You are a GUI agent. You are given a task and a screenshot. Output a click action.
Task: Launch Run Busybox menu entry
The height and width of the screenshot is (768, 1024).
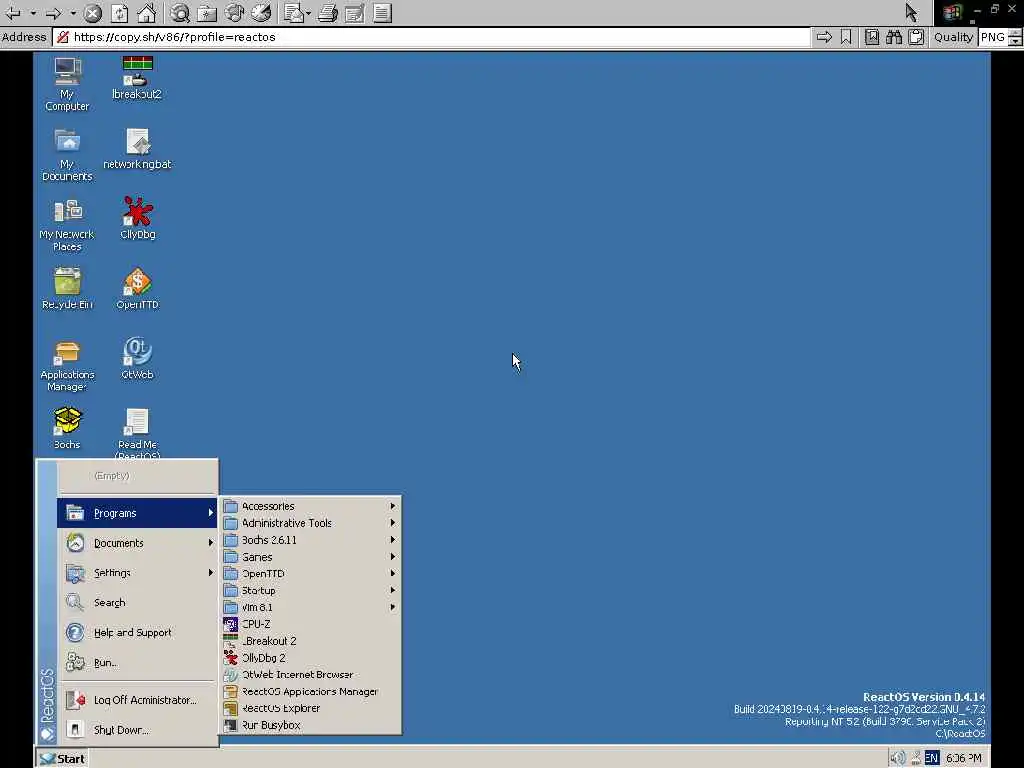[310, 726]
